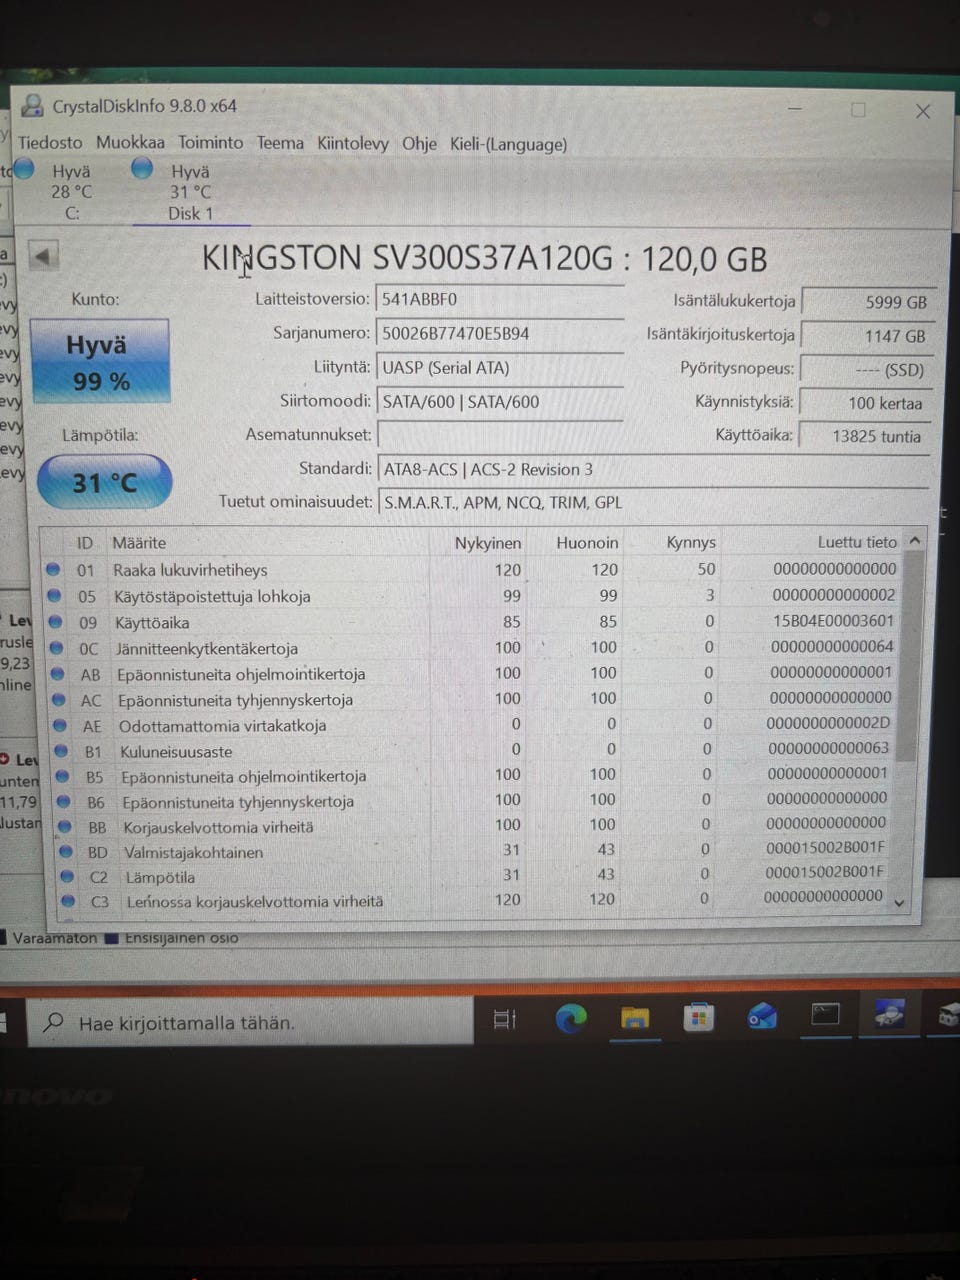Click the Tuetut ominaisuudet features field
Viewport: 960px width, 1280px height.
click(653, 503)
